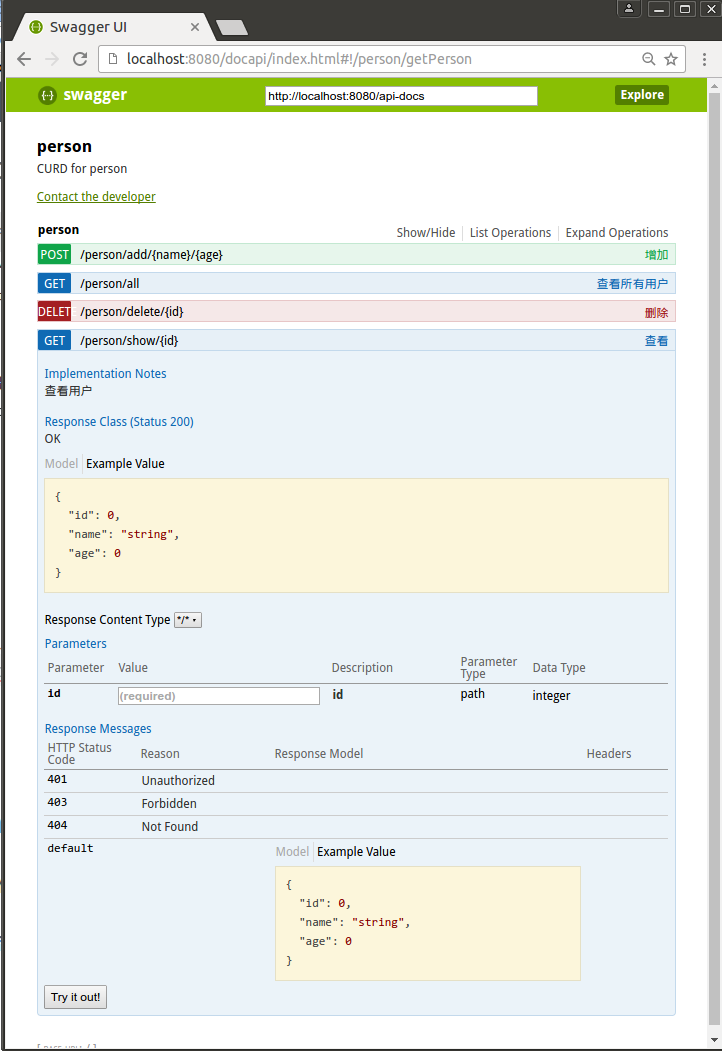722x1051 pixels.
Task: Expand the POST method badge
Action: pyautogui.click(x=54, y=255)
